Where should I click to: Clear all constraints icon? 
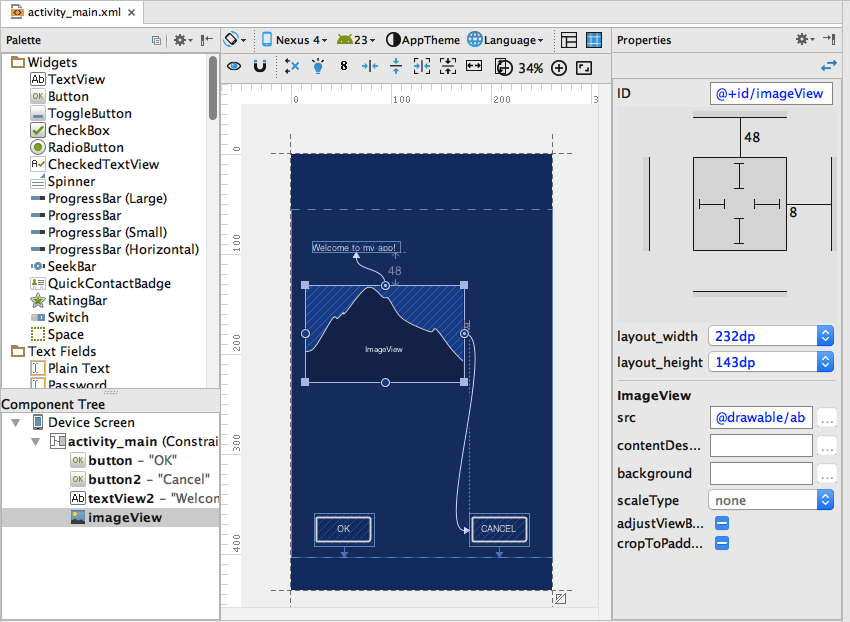coord(292,67)
